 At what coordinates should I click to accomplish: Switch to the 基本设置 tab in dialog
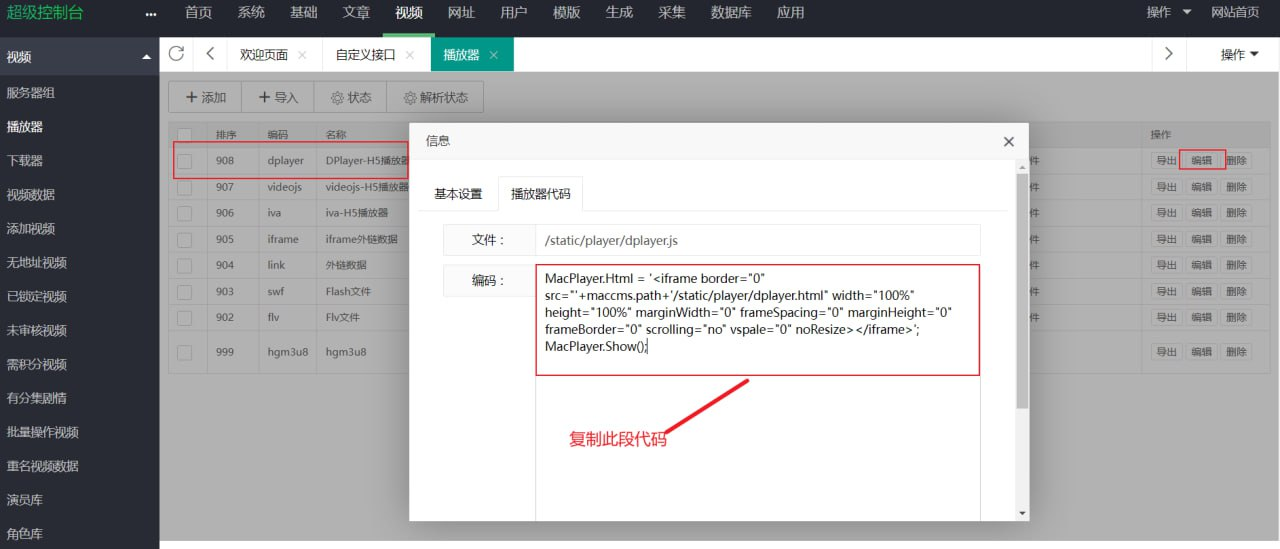pos(458,194)
